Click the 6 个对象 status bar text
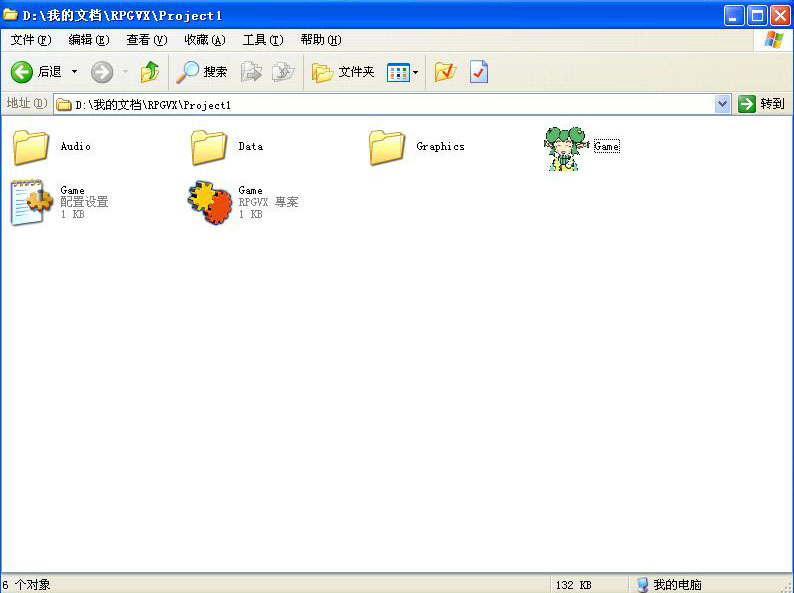794x593 pixels. [26, 585]
